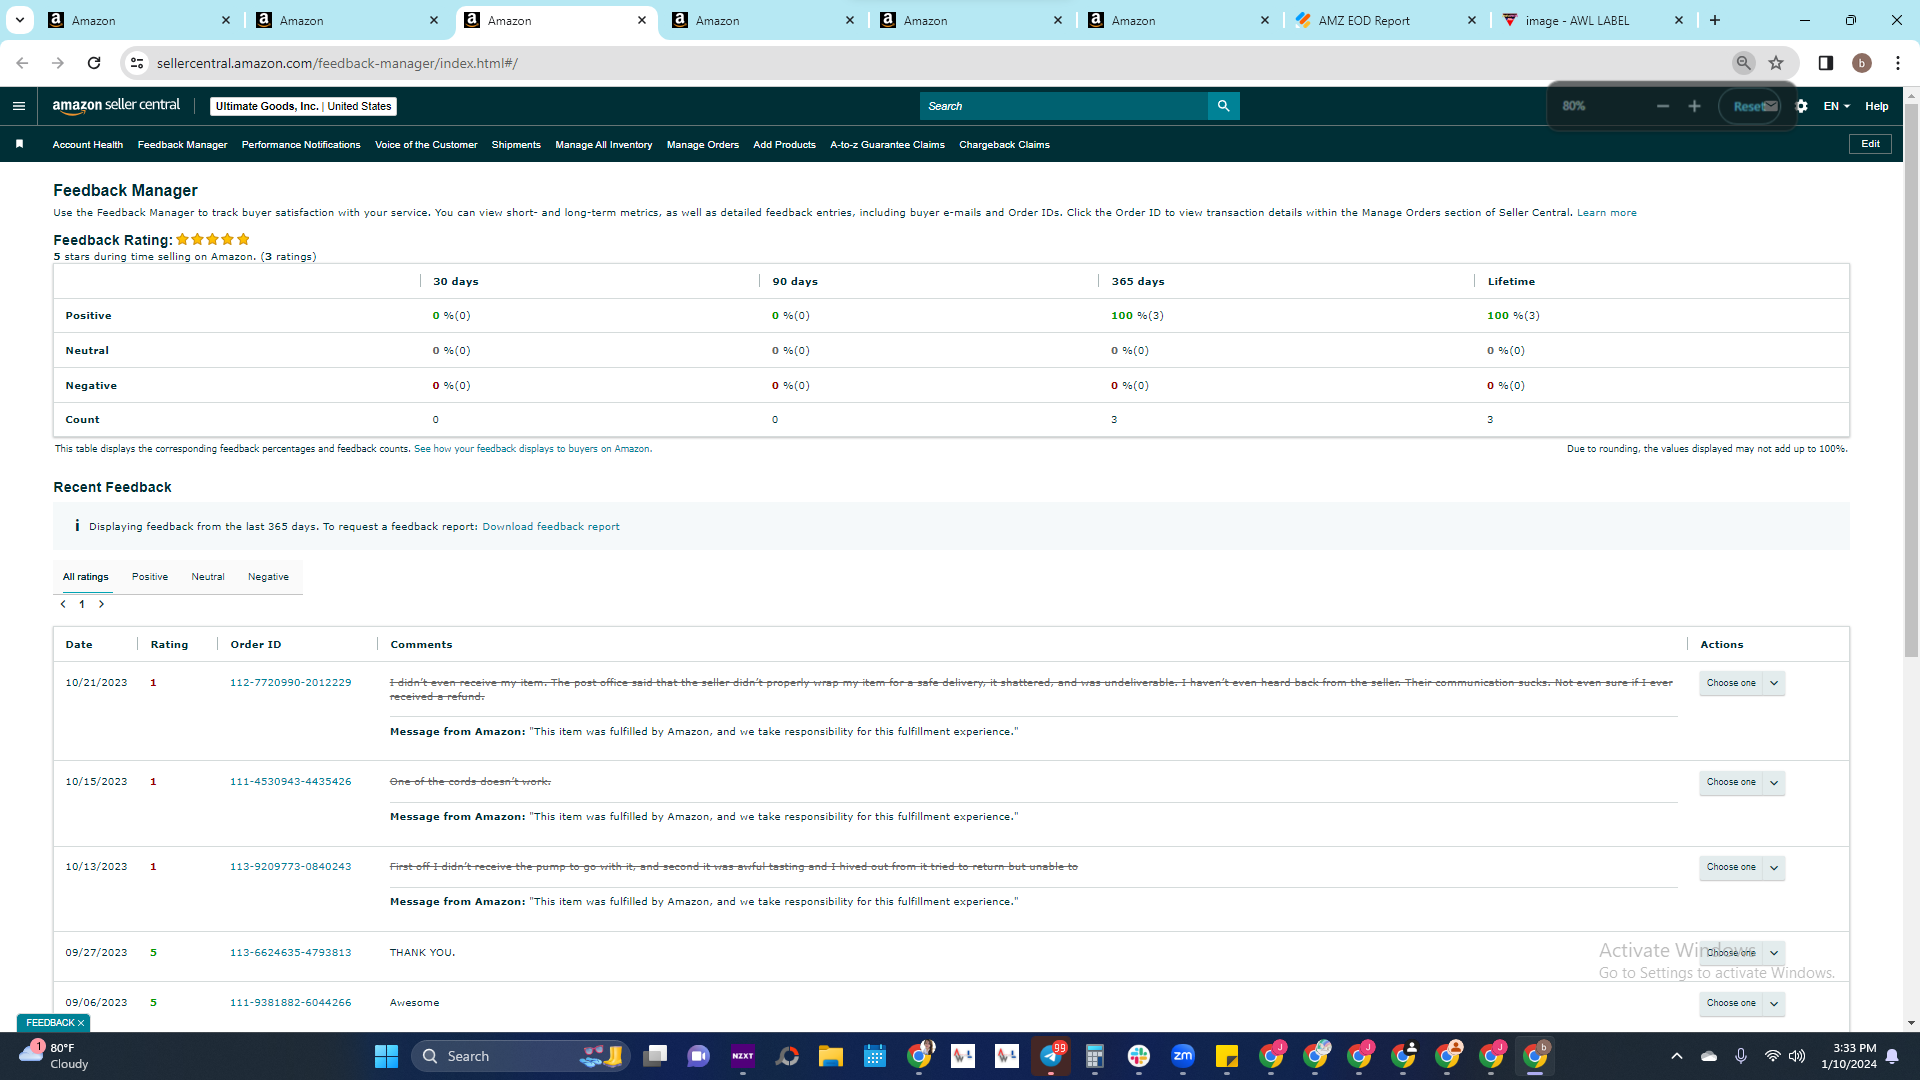This screenshot has height=1080, width=1920.
Task: Expand Choose one for order 113-9209773-0840243
Action: click(1742, 867)
